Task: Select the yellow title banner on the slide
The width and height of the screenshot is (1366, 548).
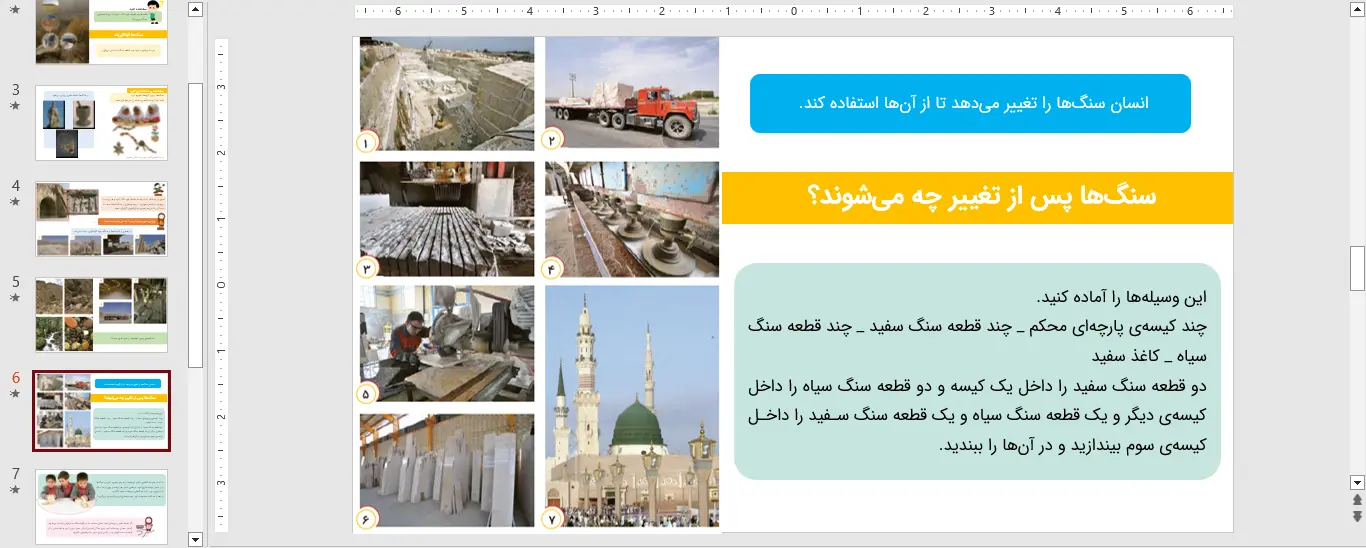Action: tap(977, 197)
